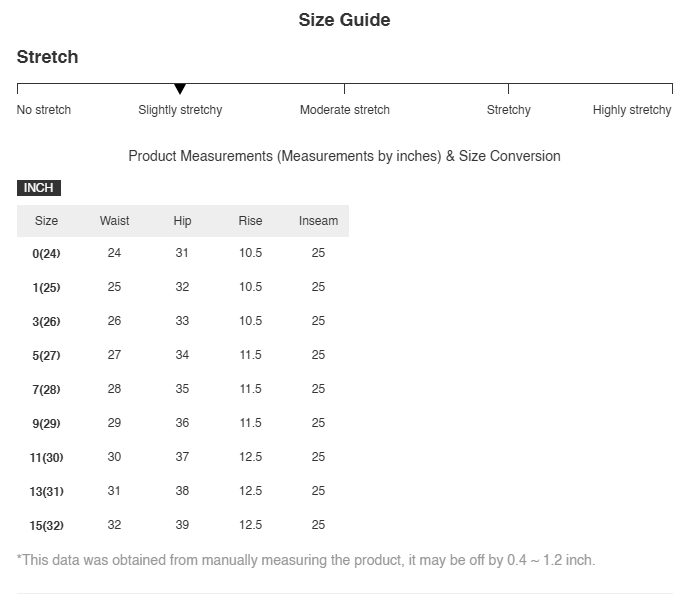Click the Highly stretchy label
691x594 pixels.
(x=632, y=110)
